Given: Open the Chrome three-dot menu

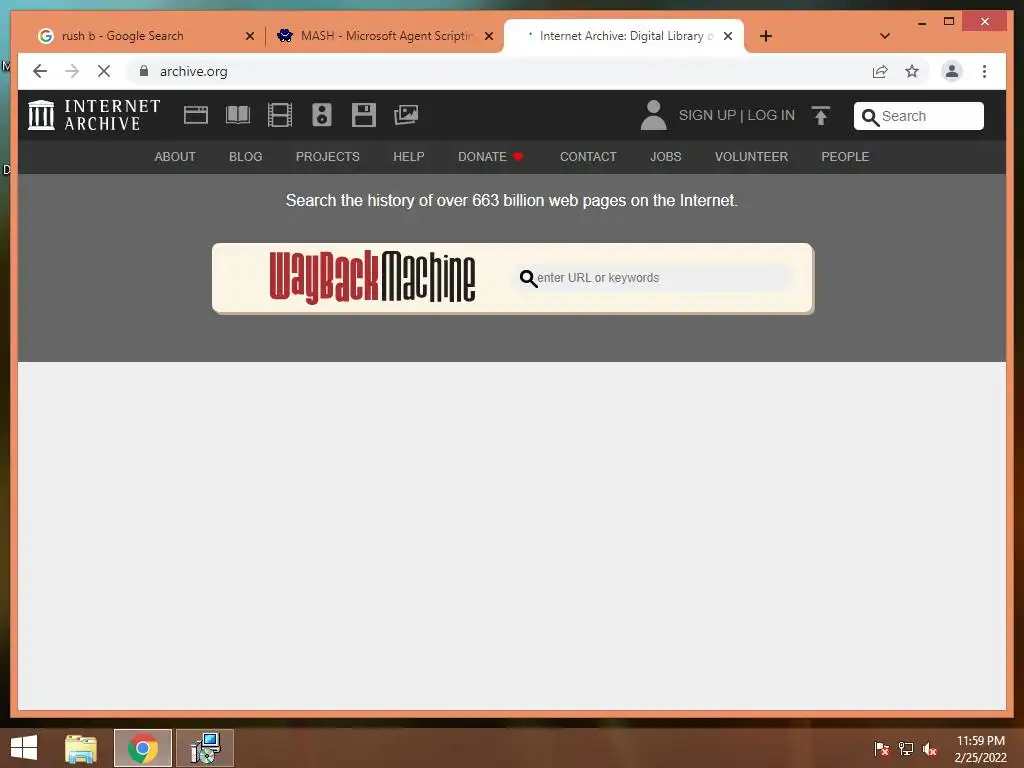Looking at the screenshot, I should click(x=984, y=71).
